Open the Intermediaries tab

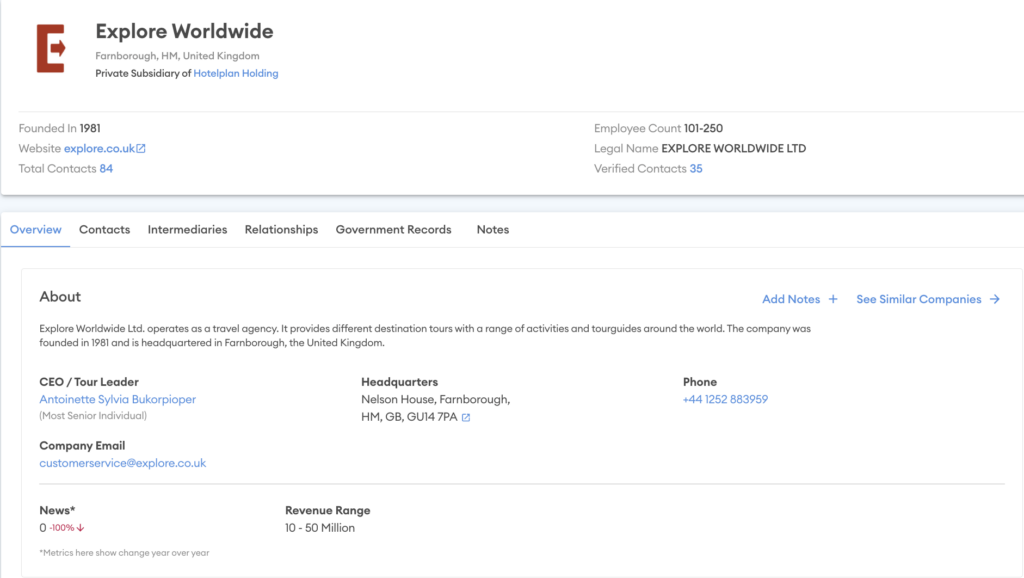click(x=187, y=229)
